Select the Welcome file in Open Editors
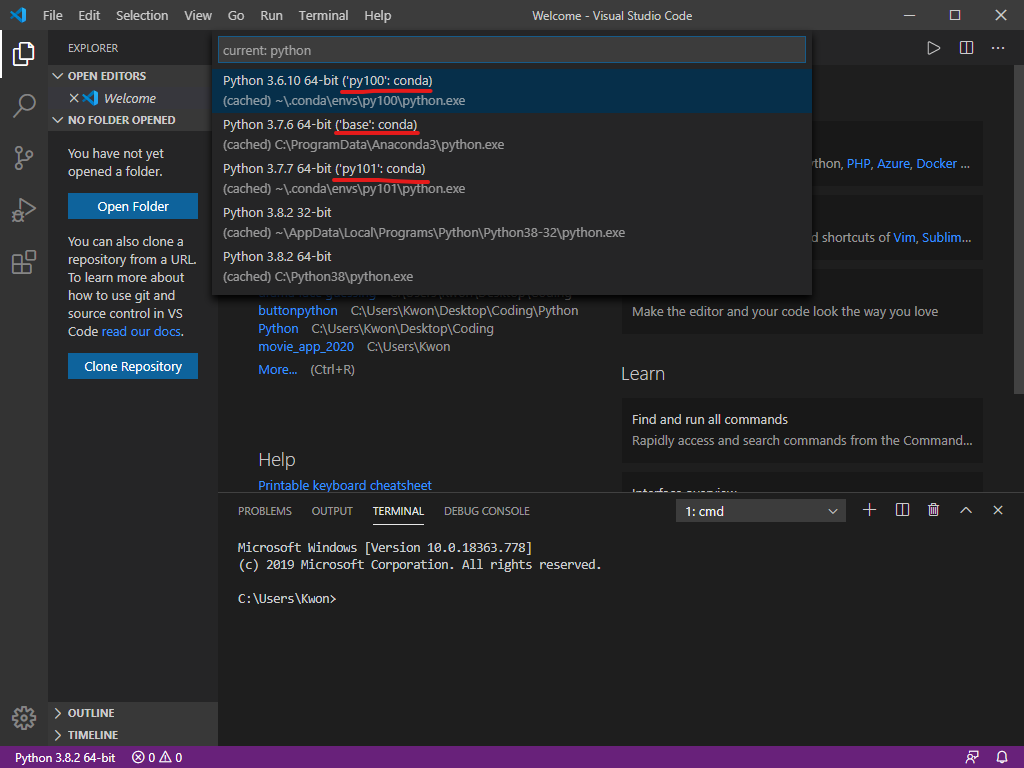This screenshot has height=768, width=1024. (130, 98)
